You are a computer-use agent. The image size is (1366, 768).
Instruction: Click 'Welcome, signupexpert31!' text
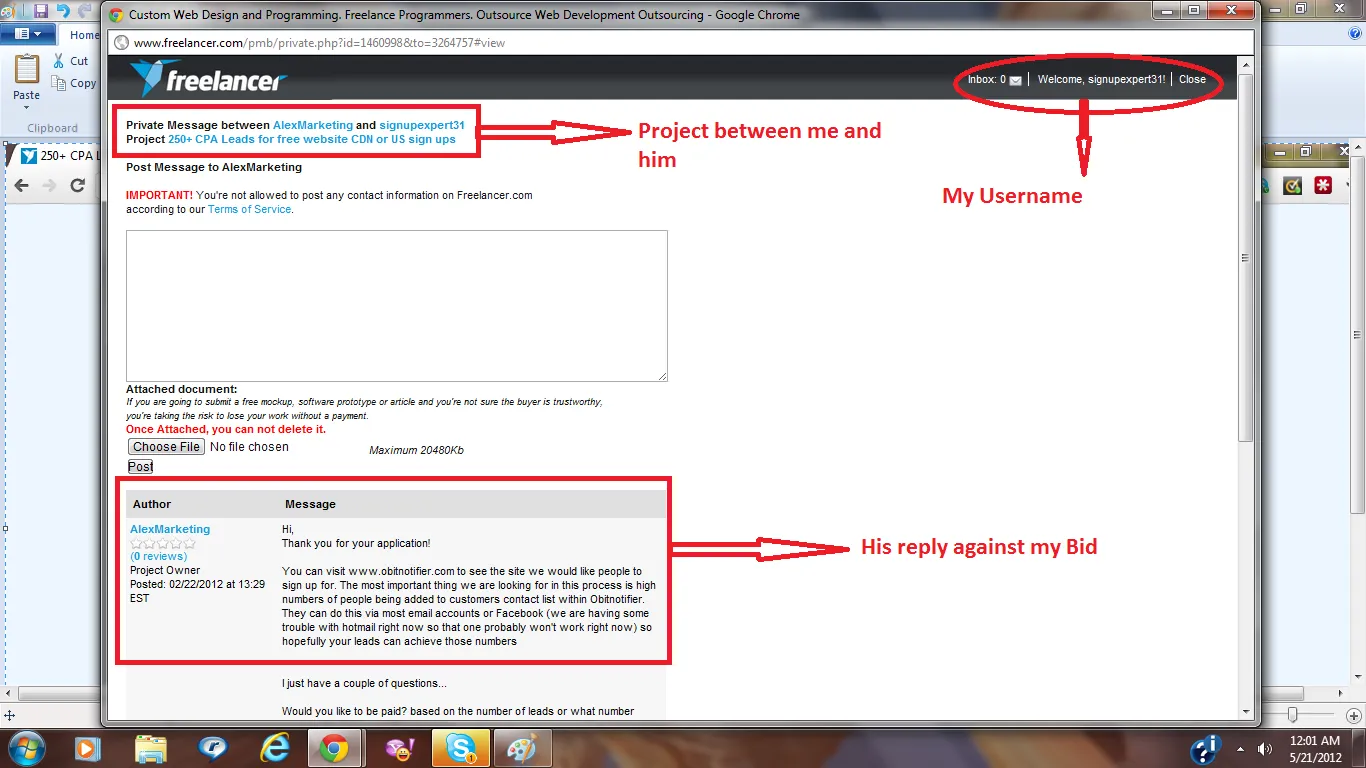click(1101, 79)
